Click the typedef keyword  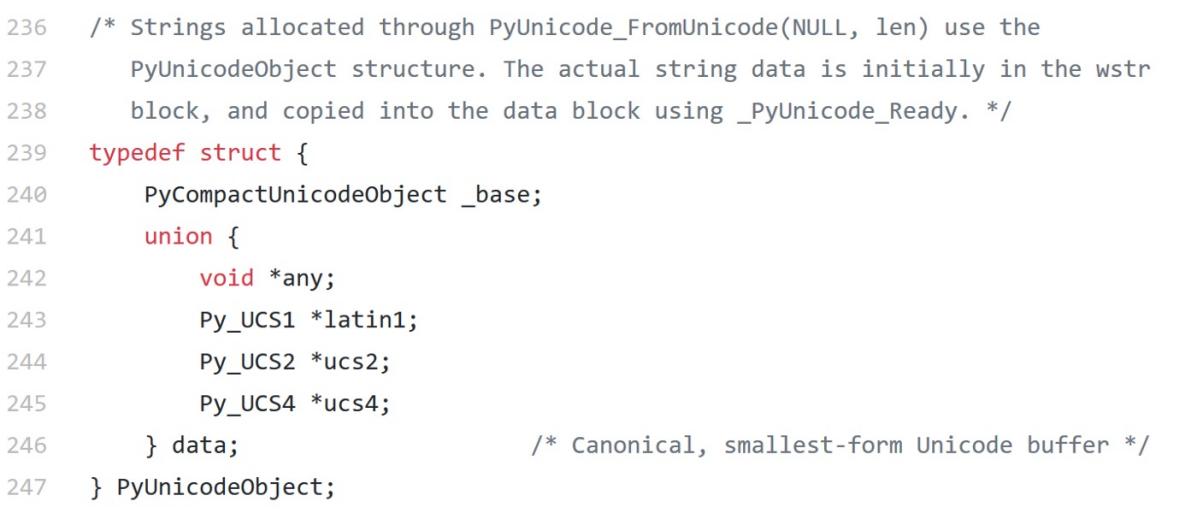pos(137,153)
